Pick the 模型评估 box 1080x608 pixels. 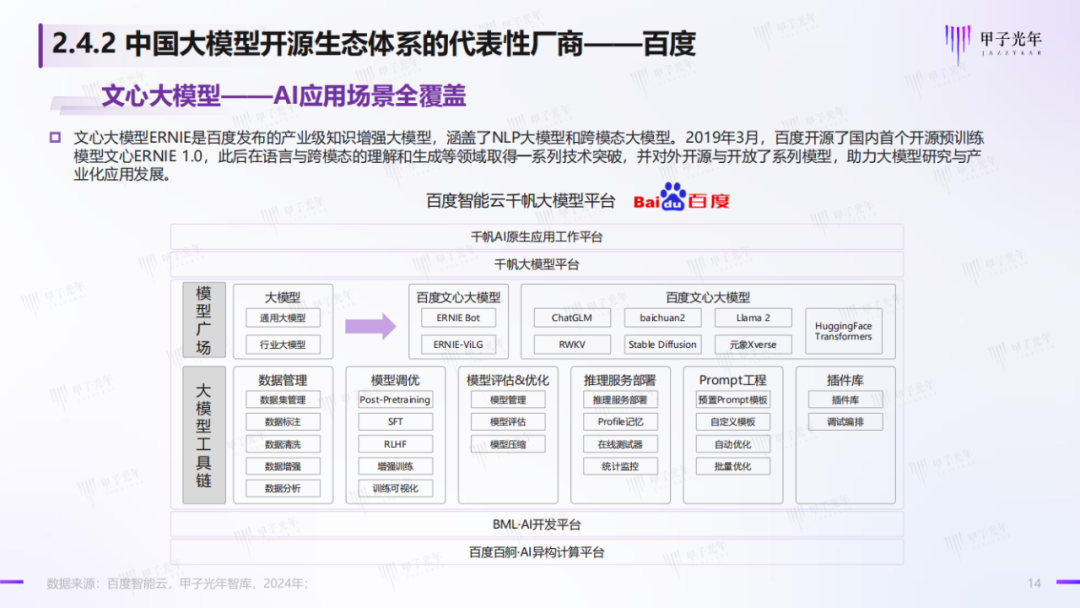[508, 422]
